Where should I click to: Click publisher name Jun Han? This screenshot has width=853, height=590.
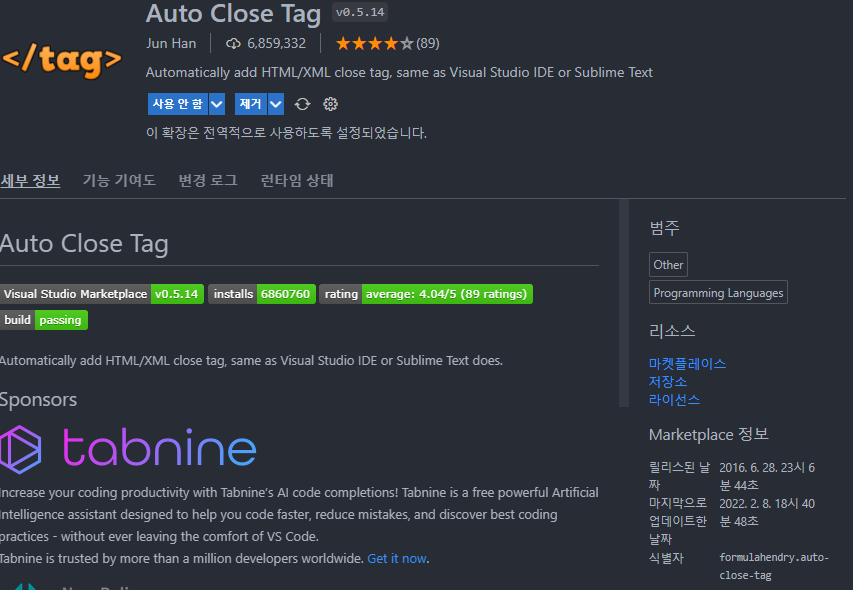(x=171, y=44)
